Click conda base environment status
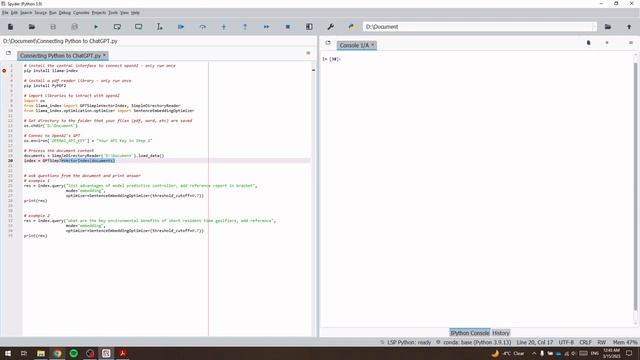This screenshot has width=640, height=360. [473, 342]
